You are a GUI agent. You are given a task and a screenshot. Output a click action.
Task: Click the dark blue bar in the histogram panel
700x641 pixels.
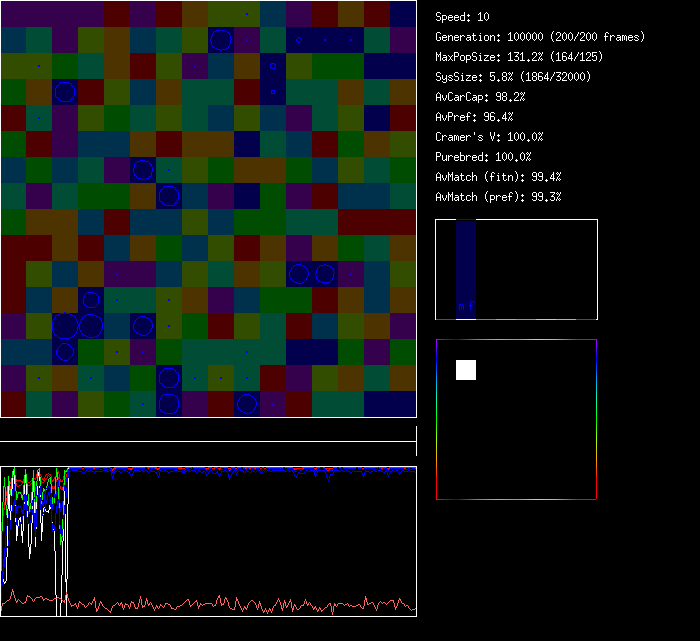tap(466, 262)
